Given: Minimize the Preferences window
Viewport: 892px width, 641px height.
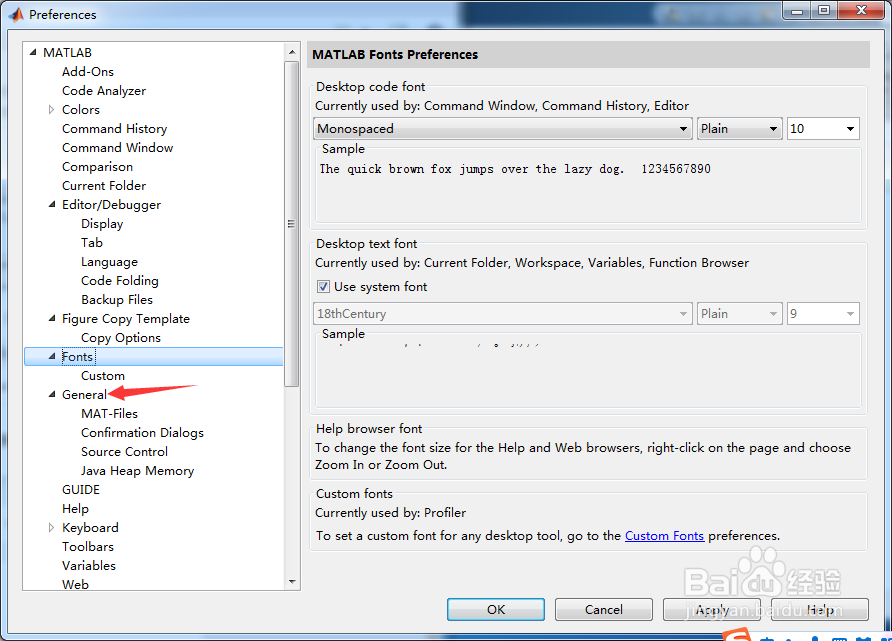Looking at the screenshot, I should point(796,10).
